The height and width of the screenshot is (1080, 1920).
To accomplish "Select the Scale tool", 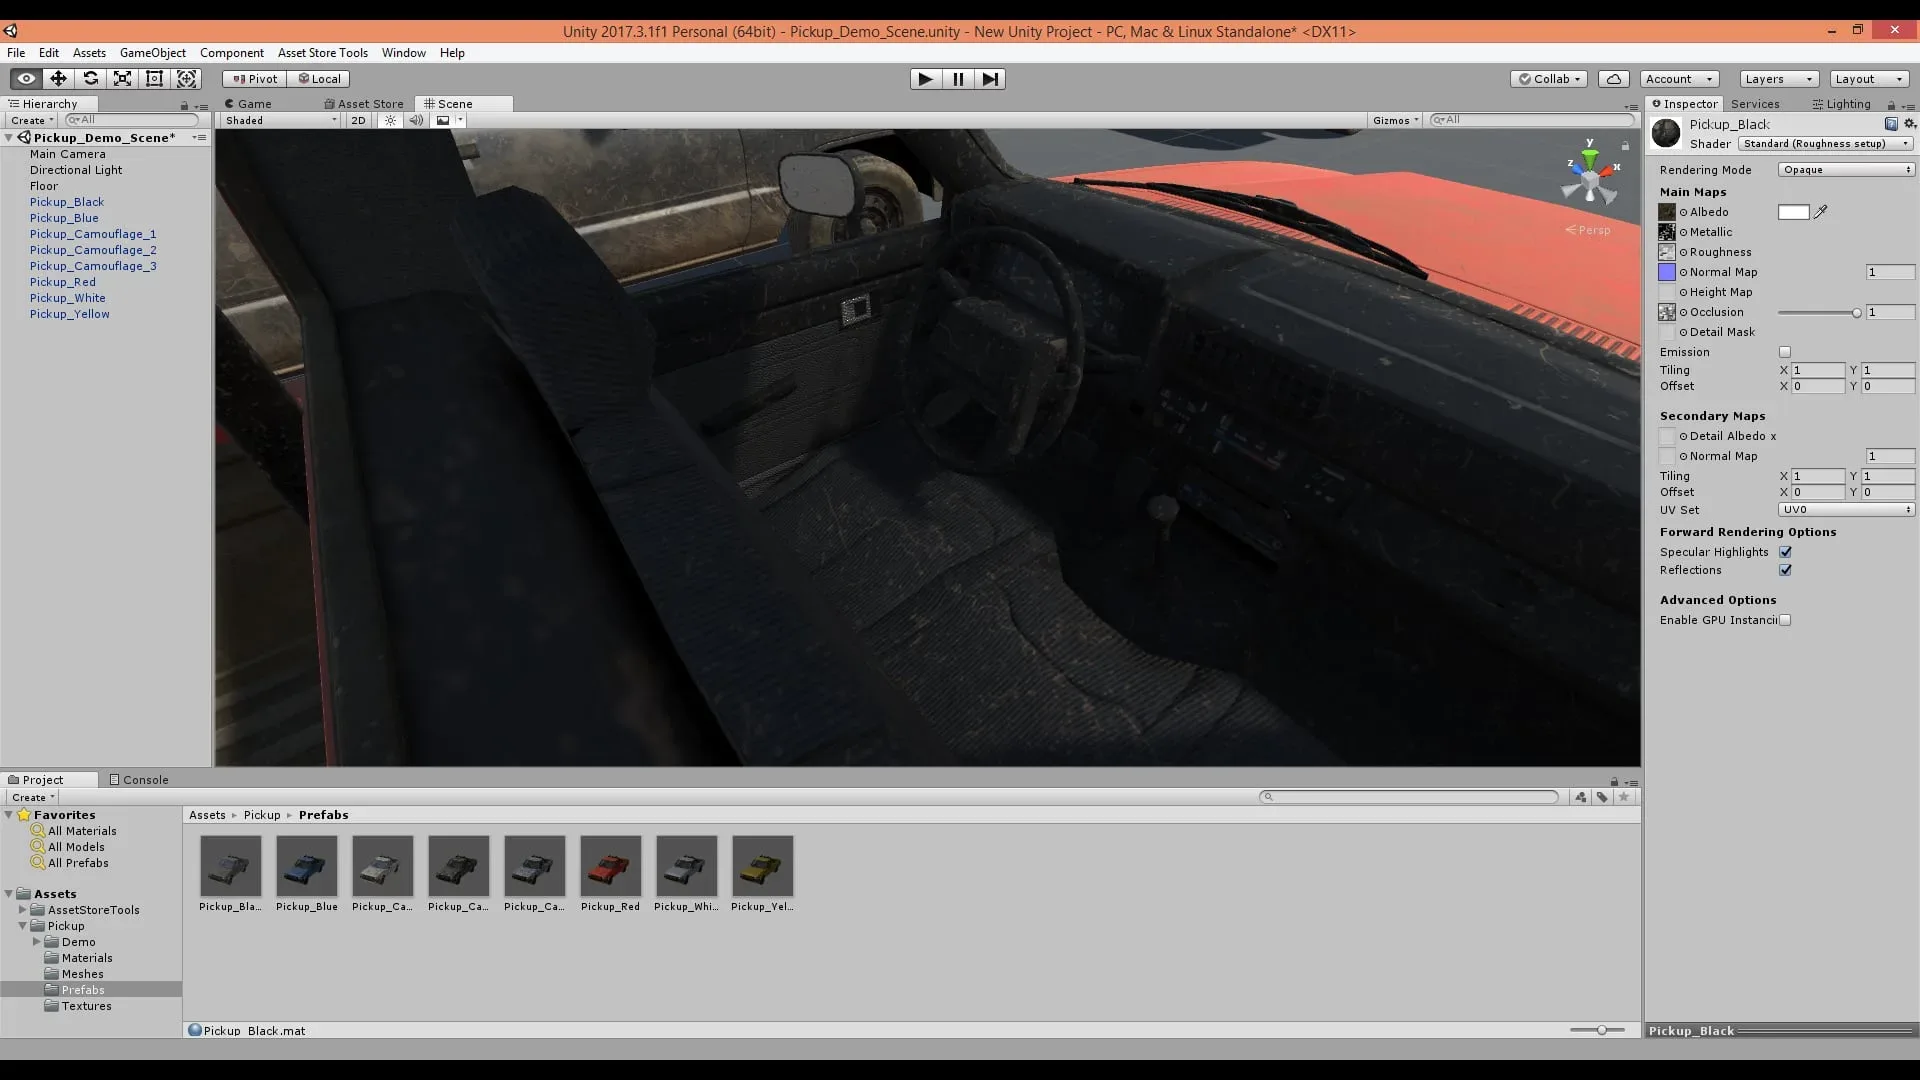I will click(x=122, y=78).
